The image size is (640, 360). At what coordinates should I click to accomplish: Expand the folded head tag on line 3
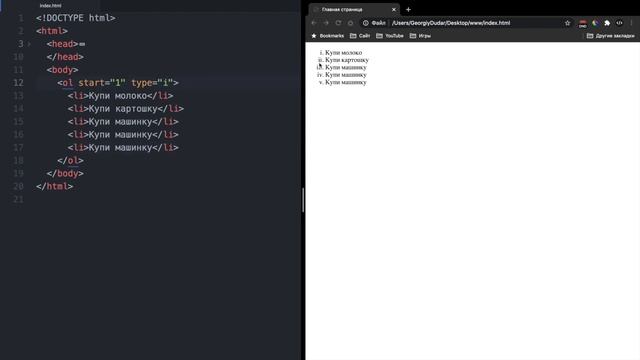(x=29, y=44)
